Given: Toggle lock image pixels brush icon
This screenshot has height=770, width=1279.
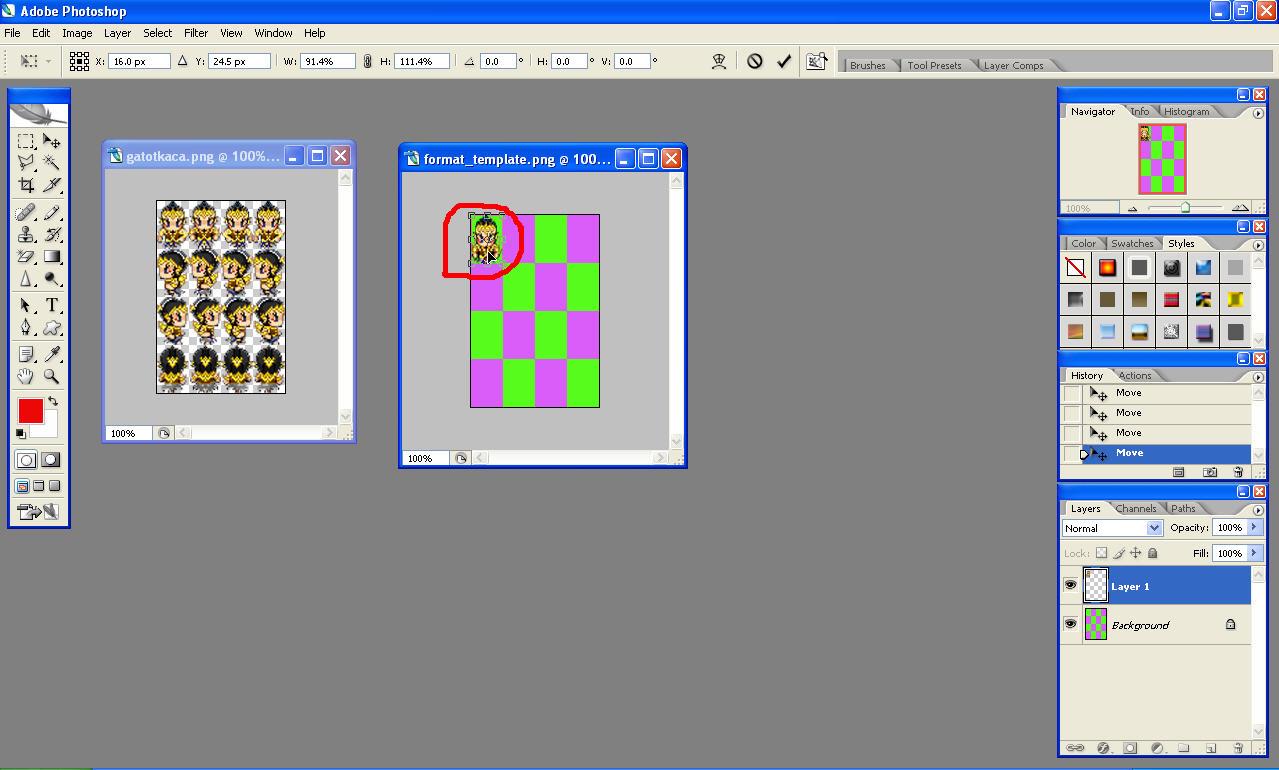Looking at the screenshot, I should point(1119,553).
